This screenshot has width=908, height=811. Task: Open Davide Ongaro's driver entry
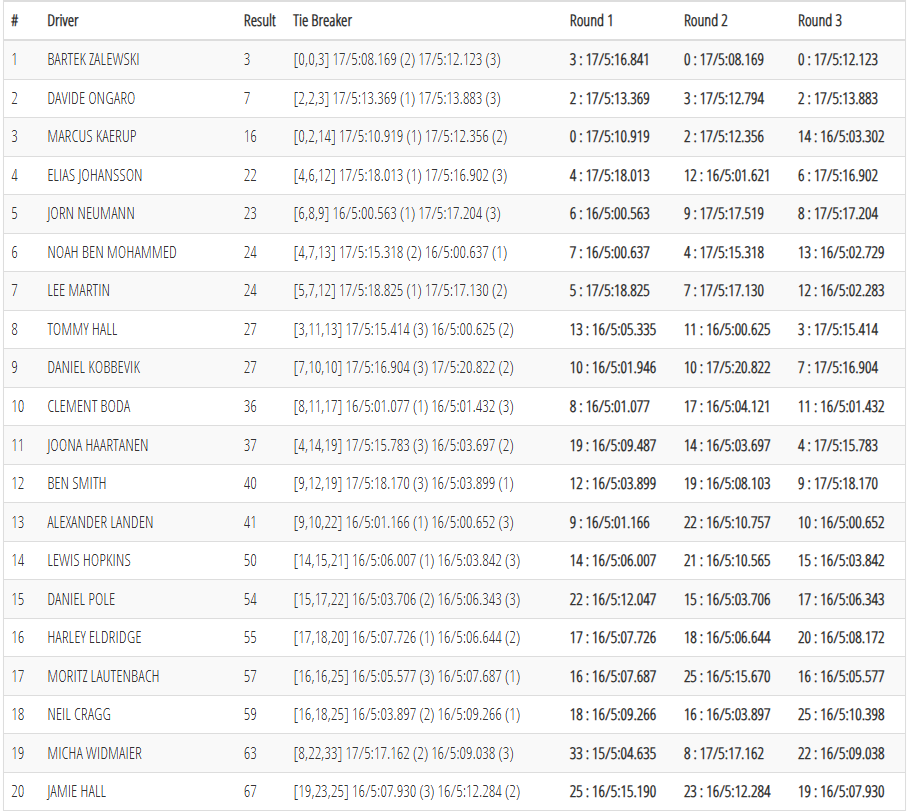[x=91, y=99]
